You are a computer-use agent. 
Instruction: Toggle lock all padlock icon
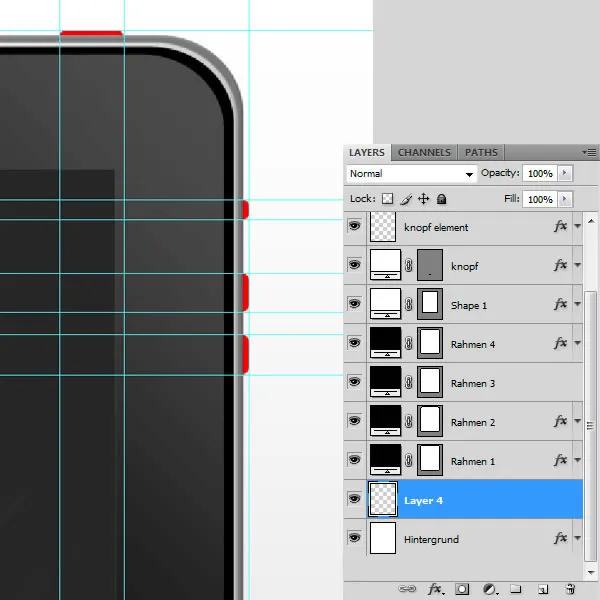coord(442,199)
